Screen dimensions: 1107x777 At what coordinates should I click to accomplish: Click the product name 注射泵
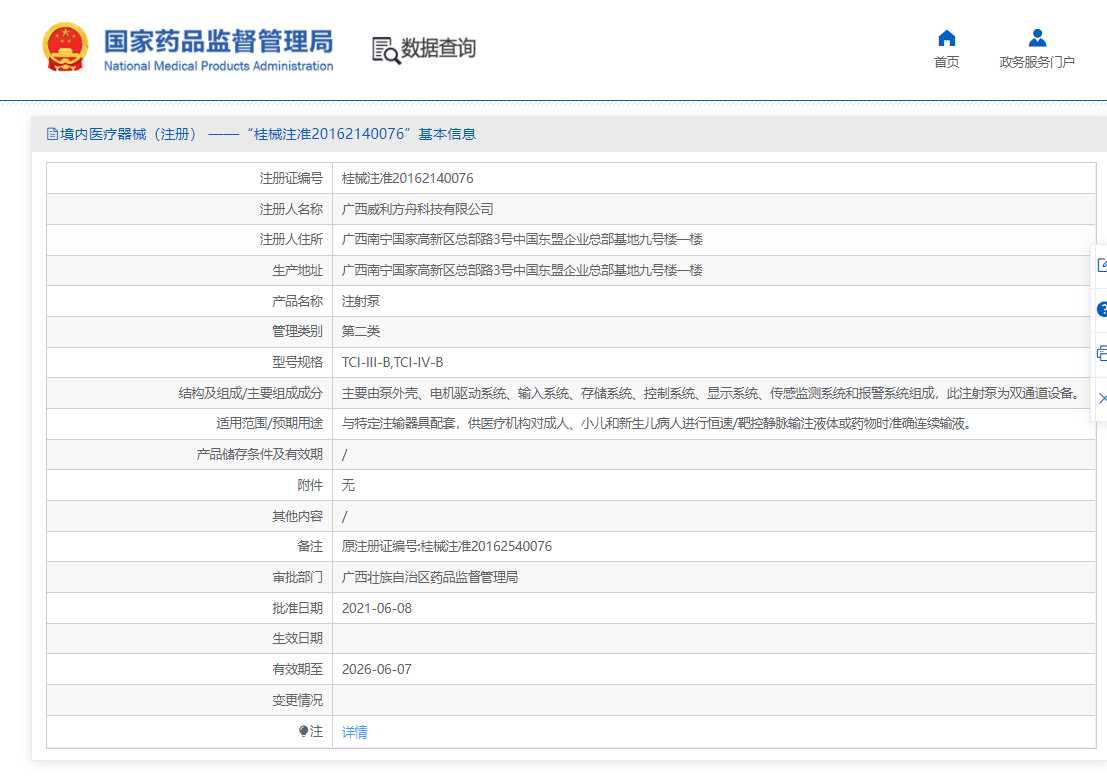point(361,301)
